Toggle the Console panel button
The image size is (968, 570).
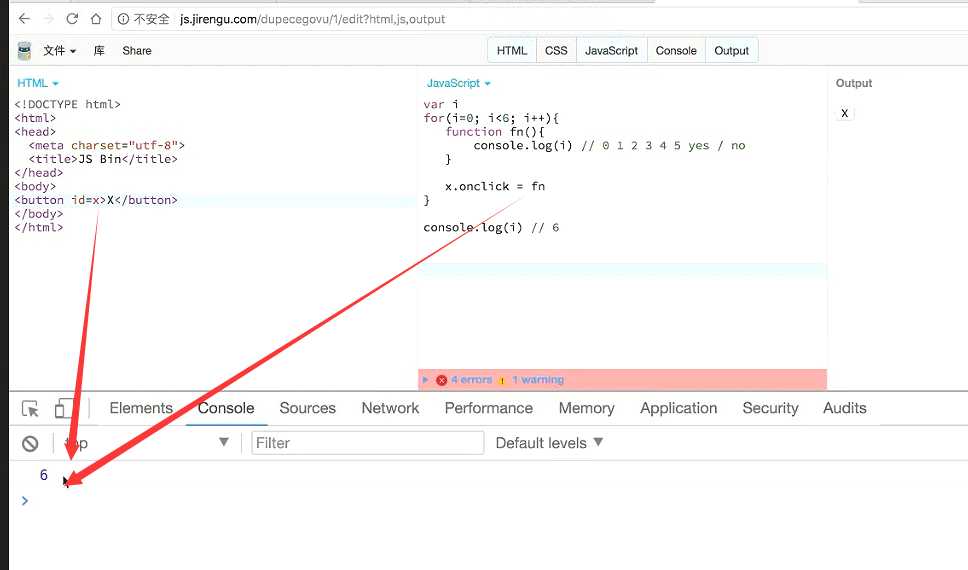(676, 51)
